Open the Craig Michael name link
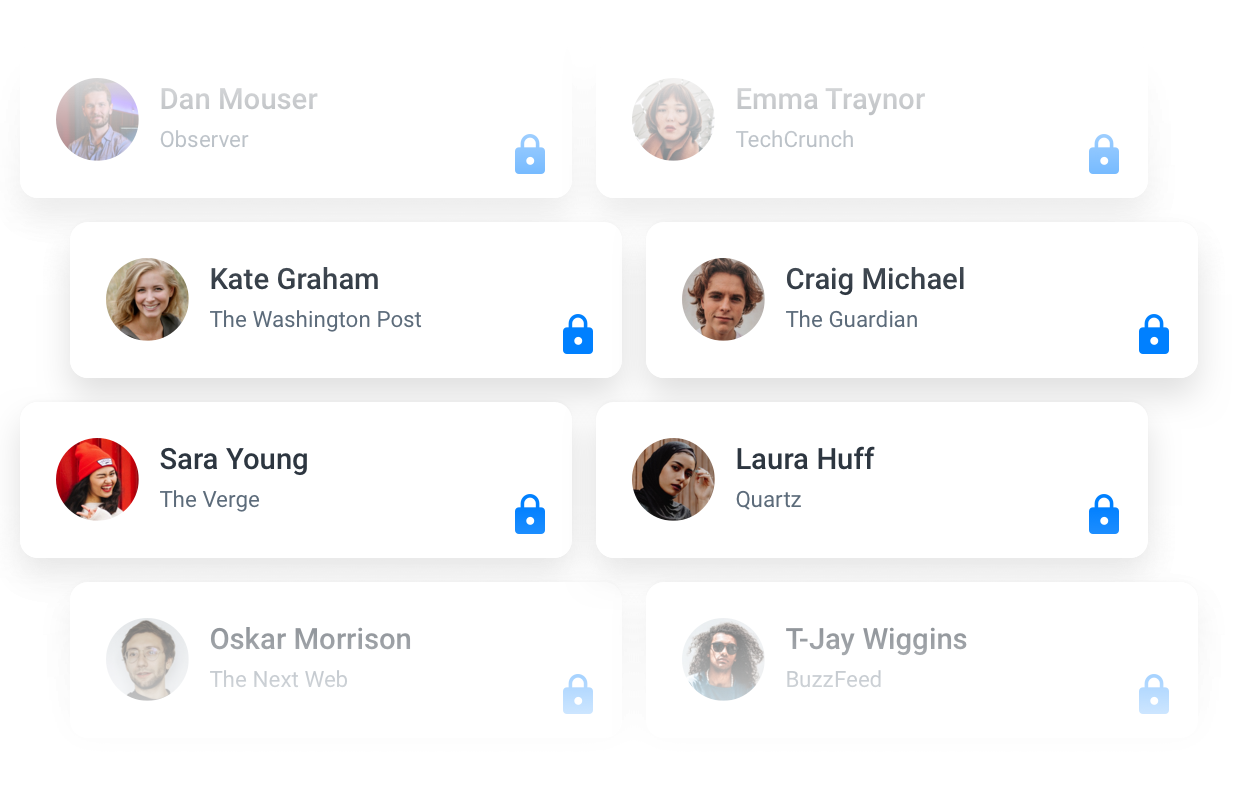Image resolution: width=1248 pixels, height=798 pixels. click(875, 279)
